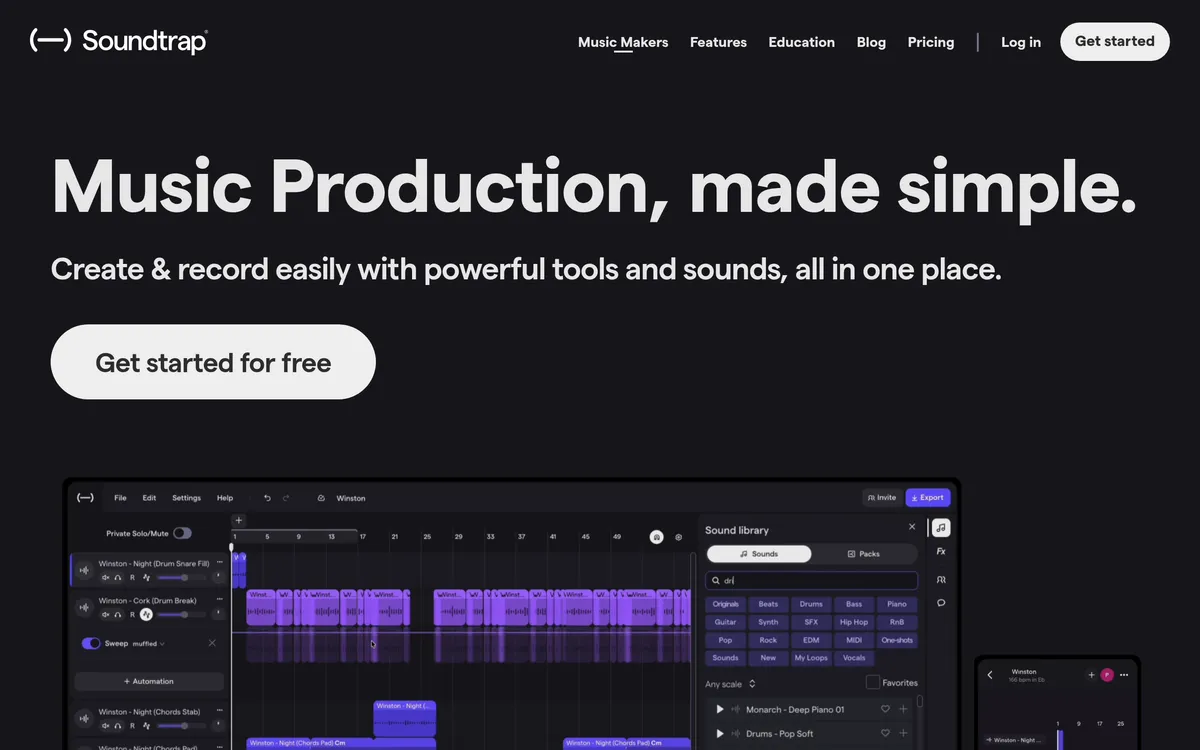Open the chat comments bubble icon
1200x750 pixels.
coord(941,603)
